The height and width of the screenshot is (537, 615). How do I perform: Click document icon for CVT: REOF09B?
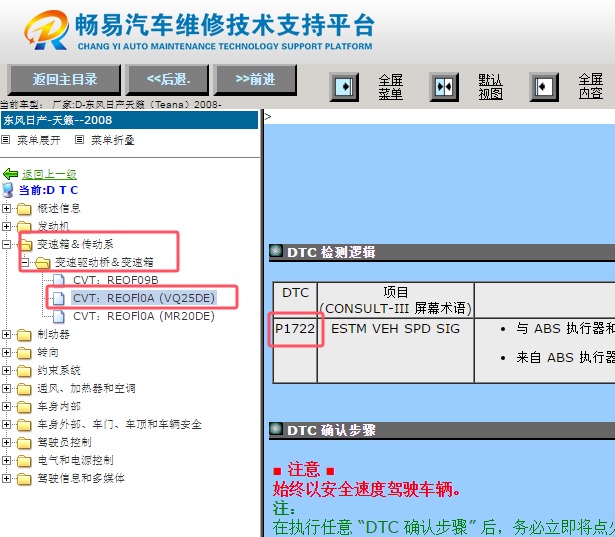click(59, 280)
